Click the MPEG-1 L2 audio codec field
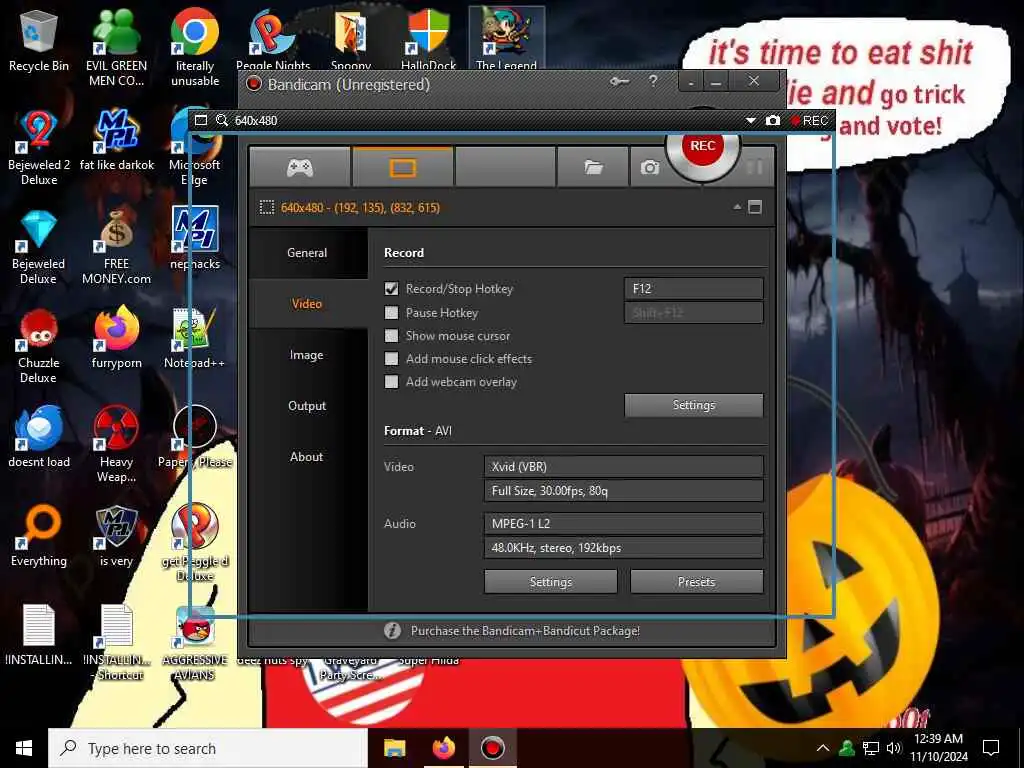 tap(623, 523)
